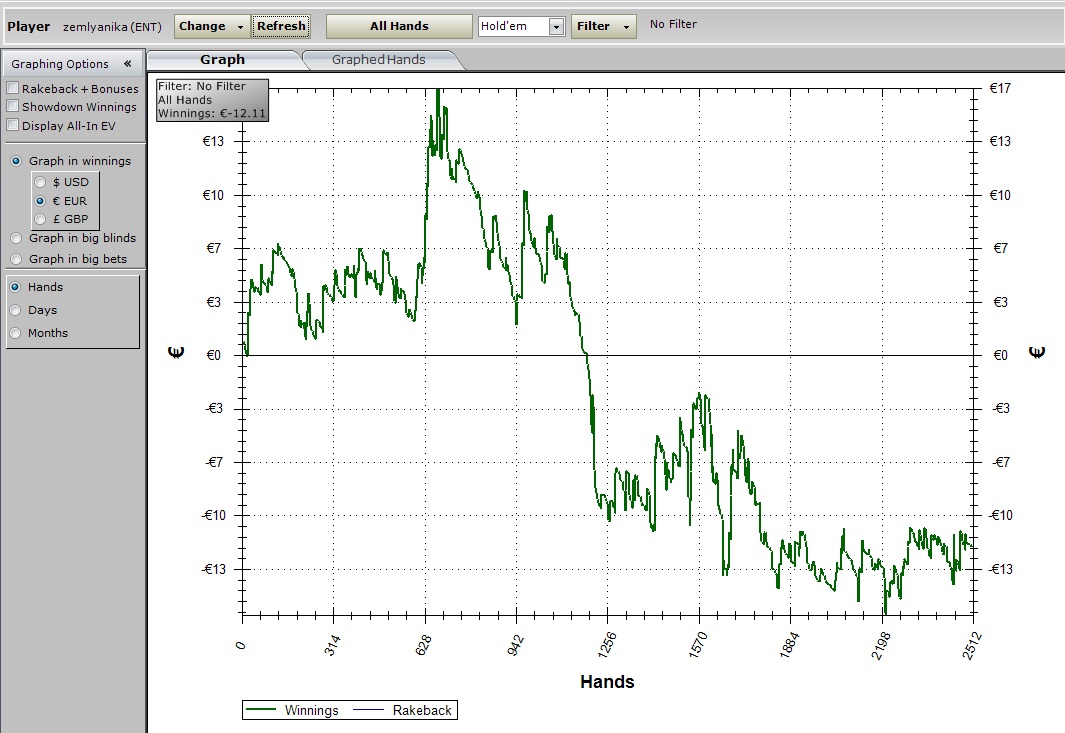Select the £ GBP currency option
This screenshot has width=1065, height=733.
(40, 219)
